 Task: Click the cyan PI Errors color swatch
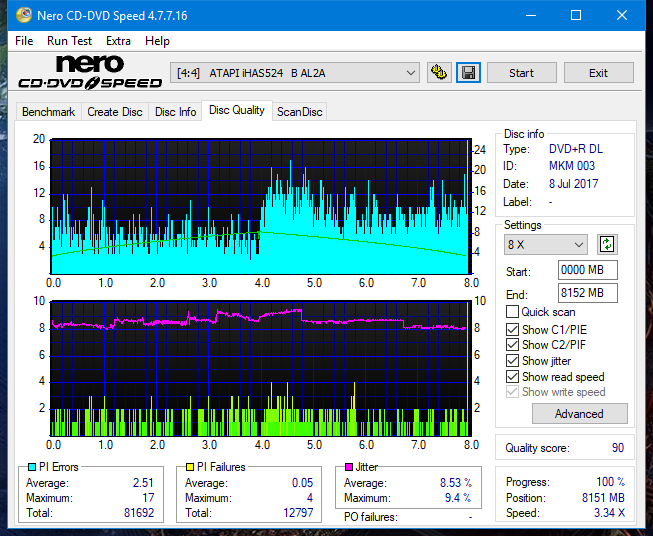click(31, 467)
